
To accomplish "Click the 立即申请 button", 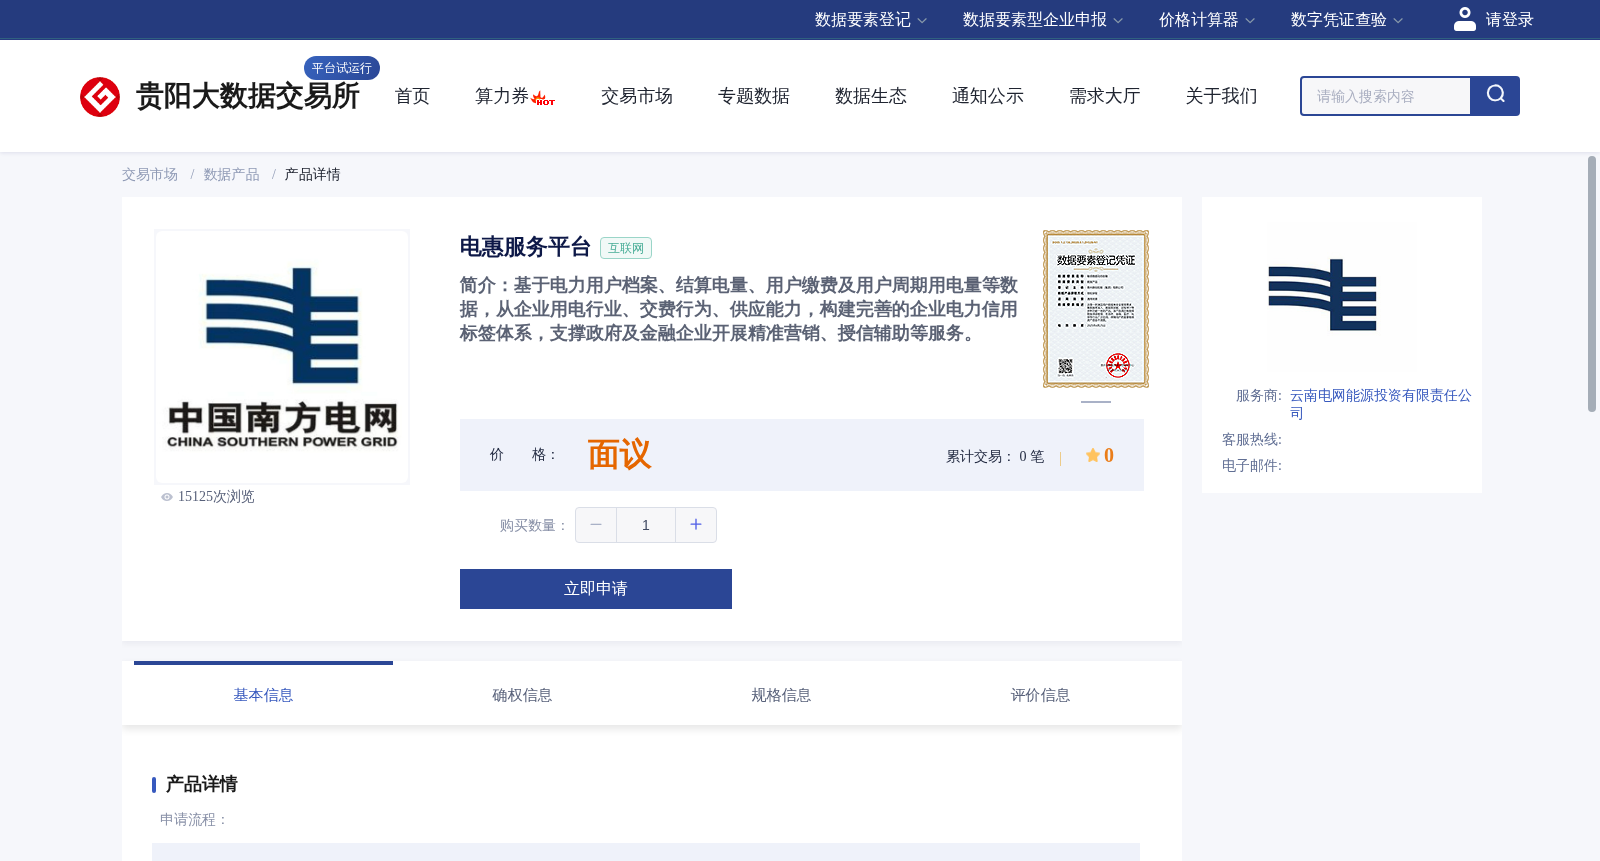I will coord(596,589).
